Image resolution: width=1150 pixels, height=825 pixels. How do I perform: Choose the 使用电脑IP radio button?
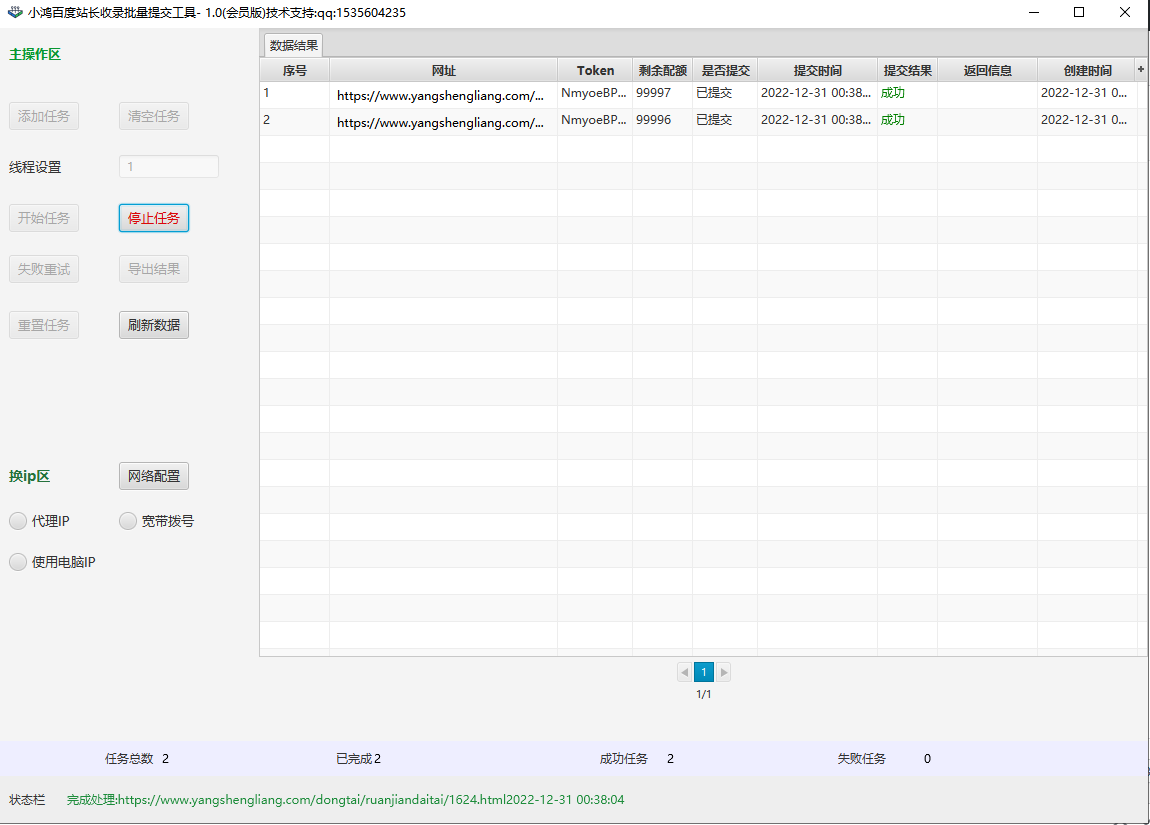pos(18,562)
